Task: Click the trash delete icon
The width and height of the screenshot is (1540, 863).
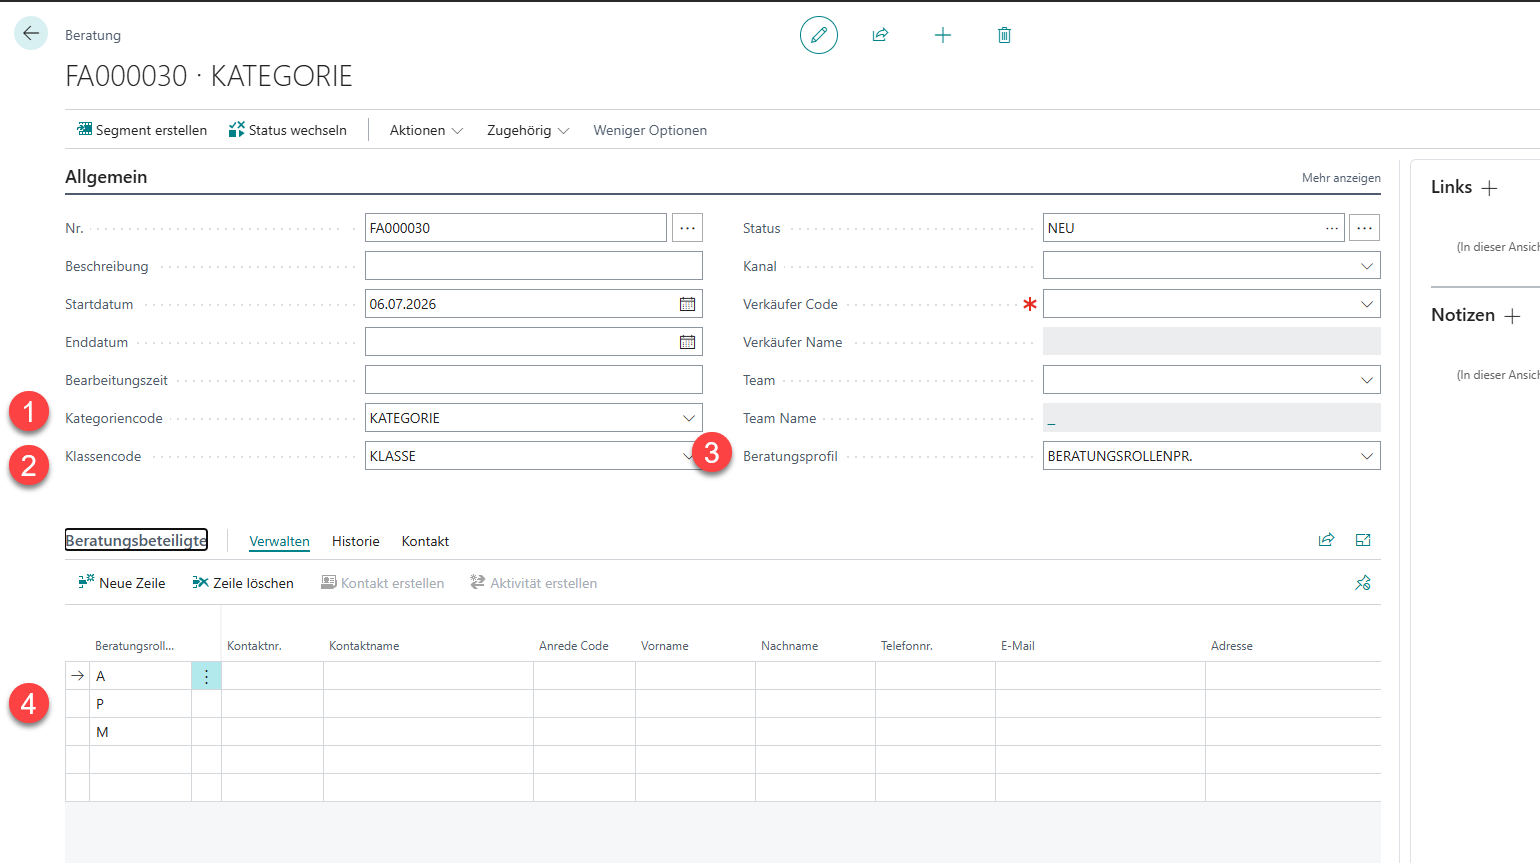Action: pos(1005,35)
